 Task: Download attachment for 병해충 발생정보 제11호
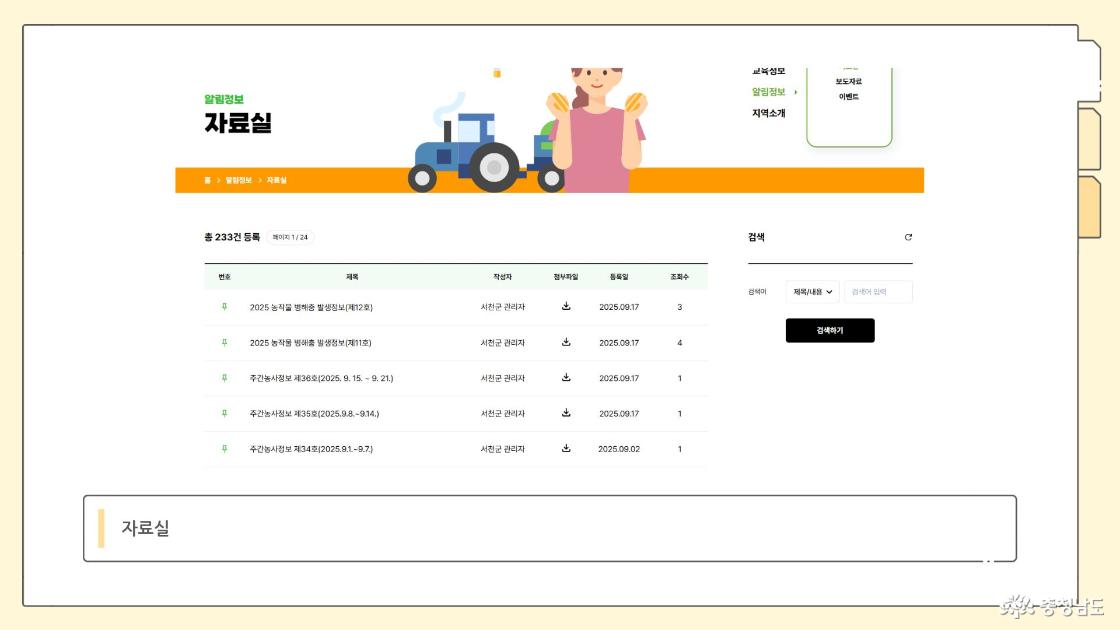pyautogui.click(x=566, y=342)
